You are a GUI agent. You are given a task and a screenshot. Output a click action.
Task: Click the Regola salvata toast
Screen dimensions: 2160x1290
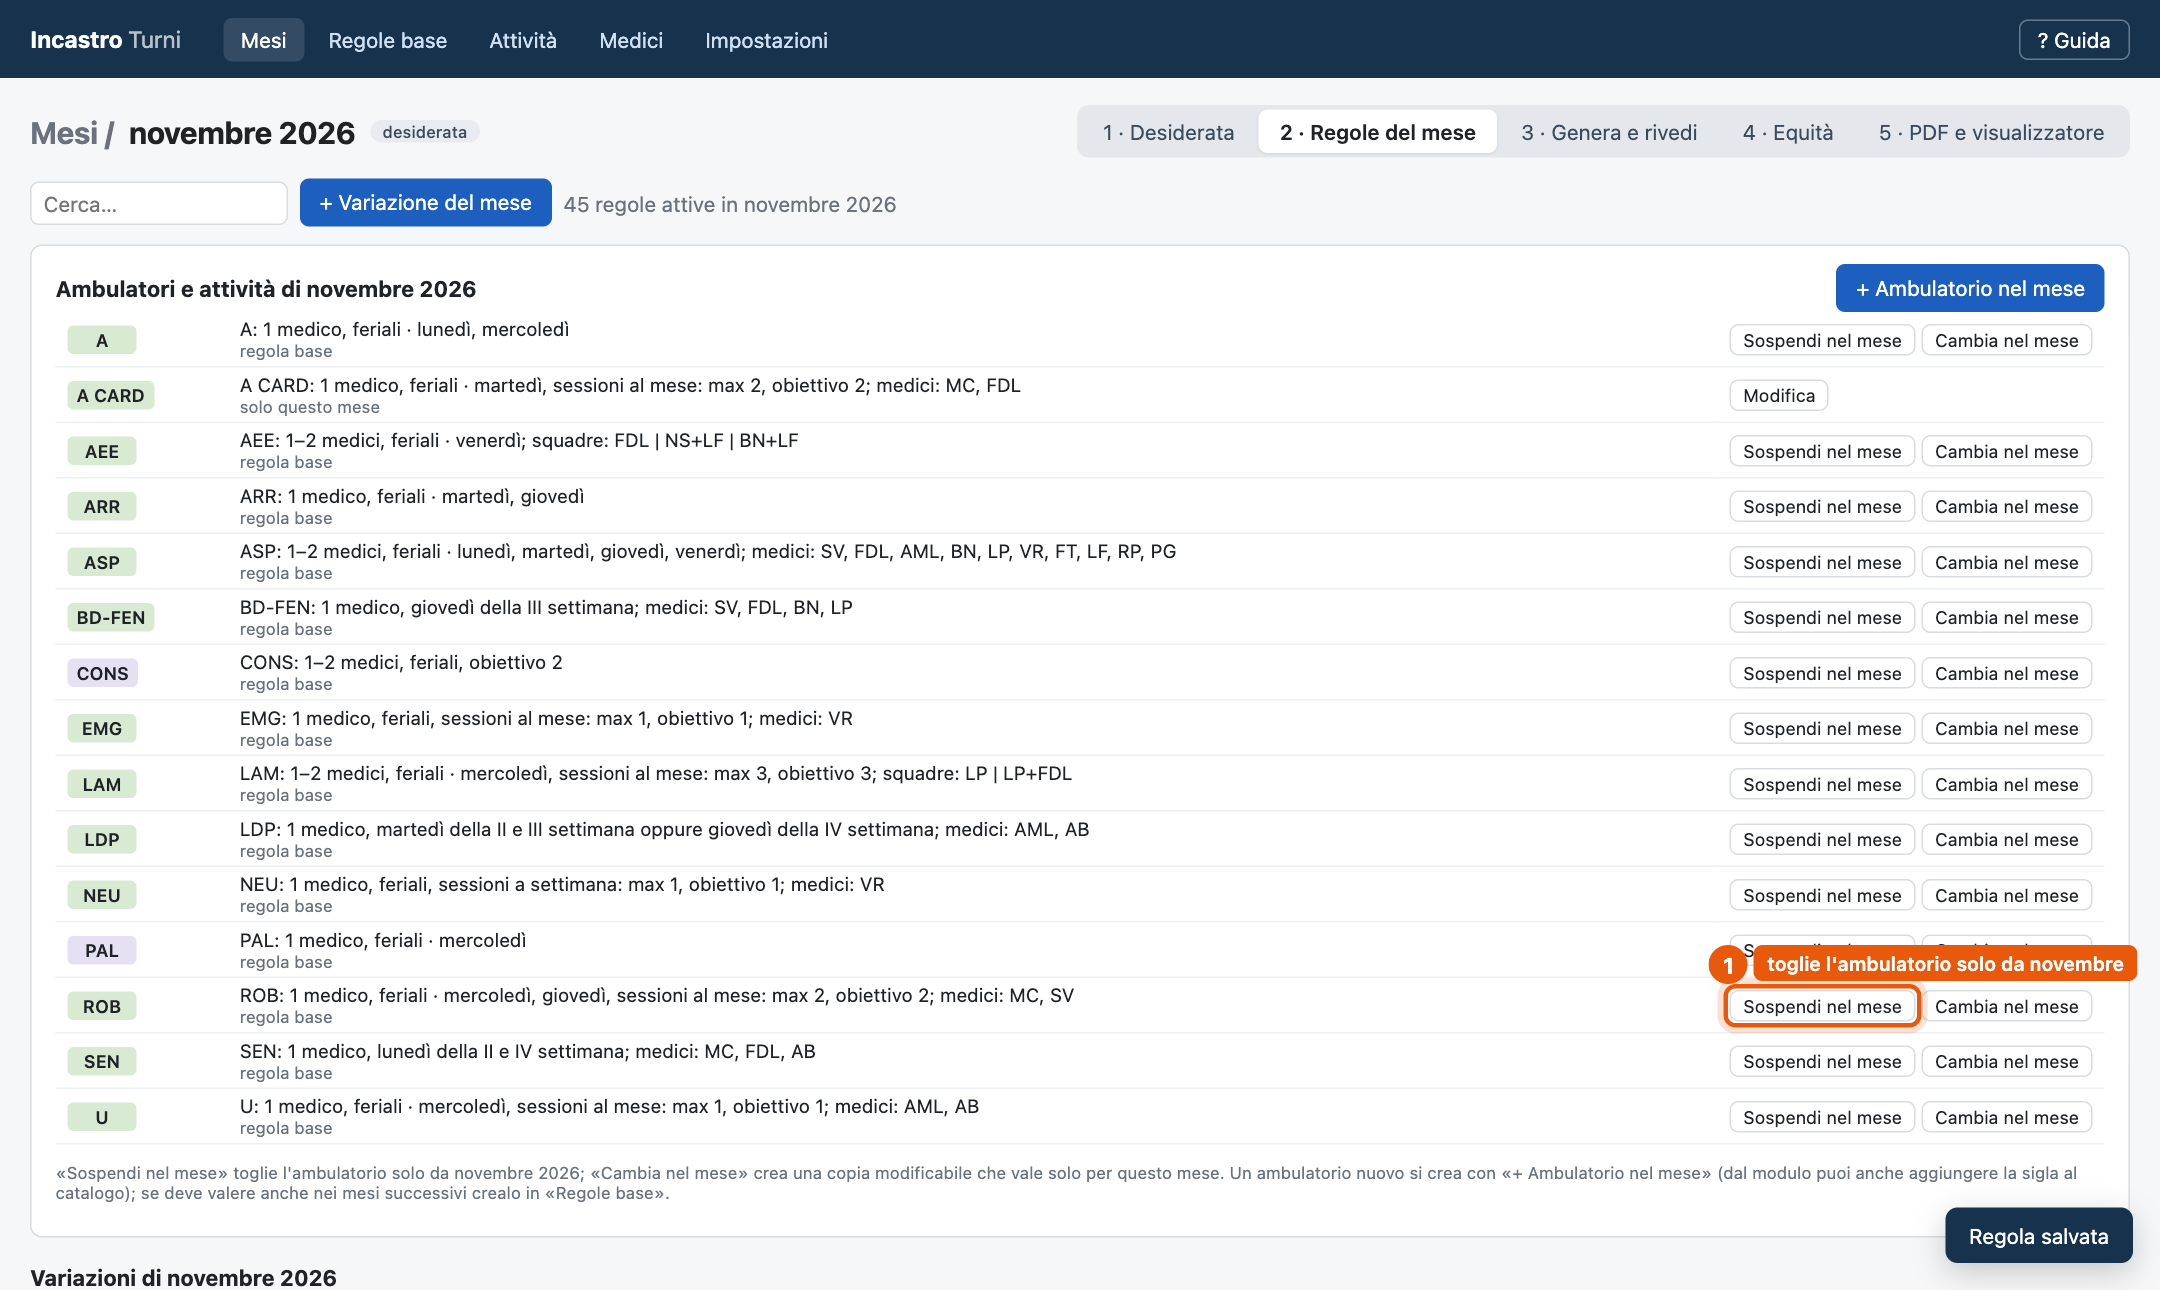coord(2038,1236)
